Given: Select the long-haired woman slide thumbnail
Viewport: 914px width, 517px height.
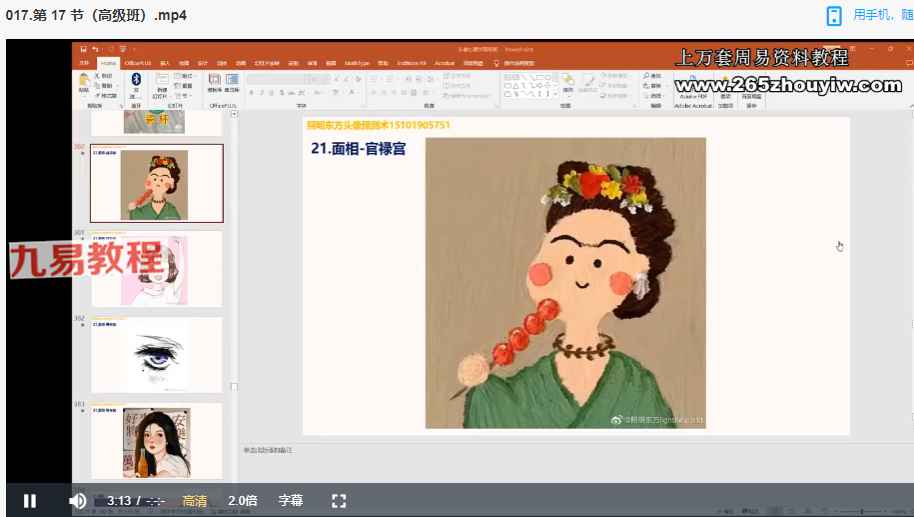Looking at the screenshot, I should [157, 441].
